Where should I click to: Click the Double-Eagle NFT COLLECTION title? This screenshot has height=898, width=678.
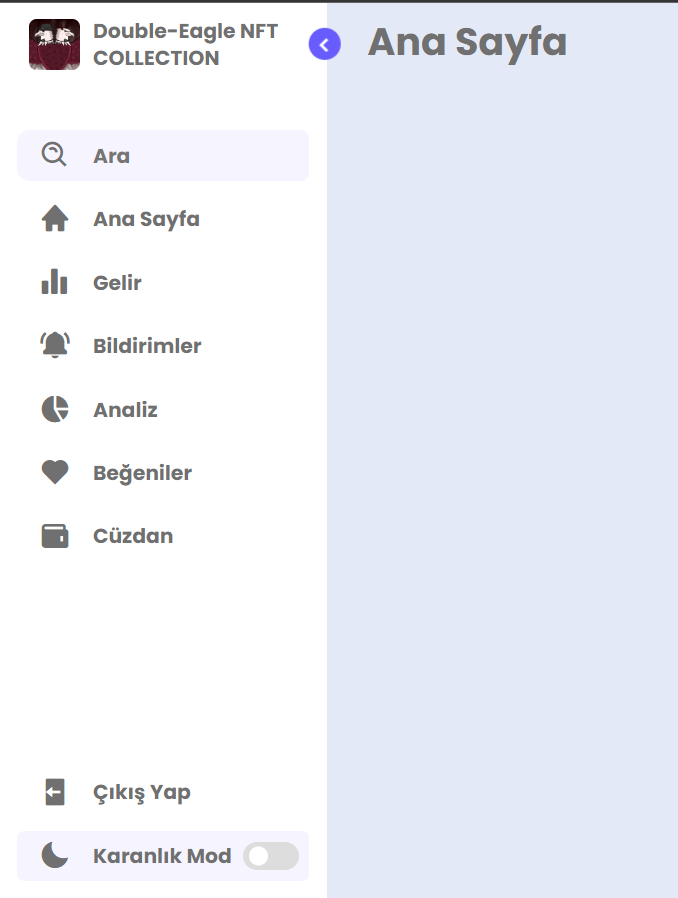pos(185,44)
